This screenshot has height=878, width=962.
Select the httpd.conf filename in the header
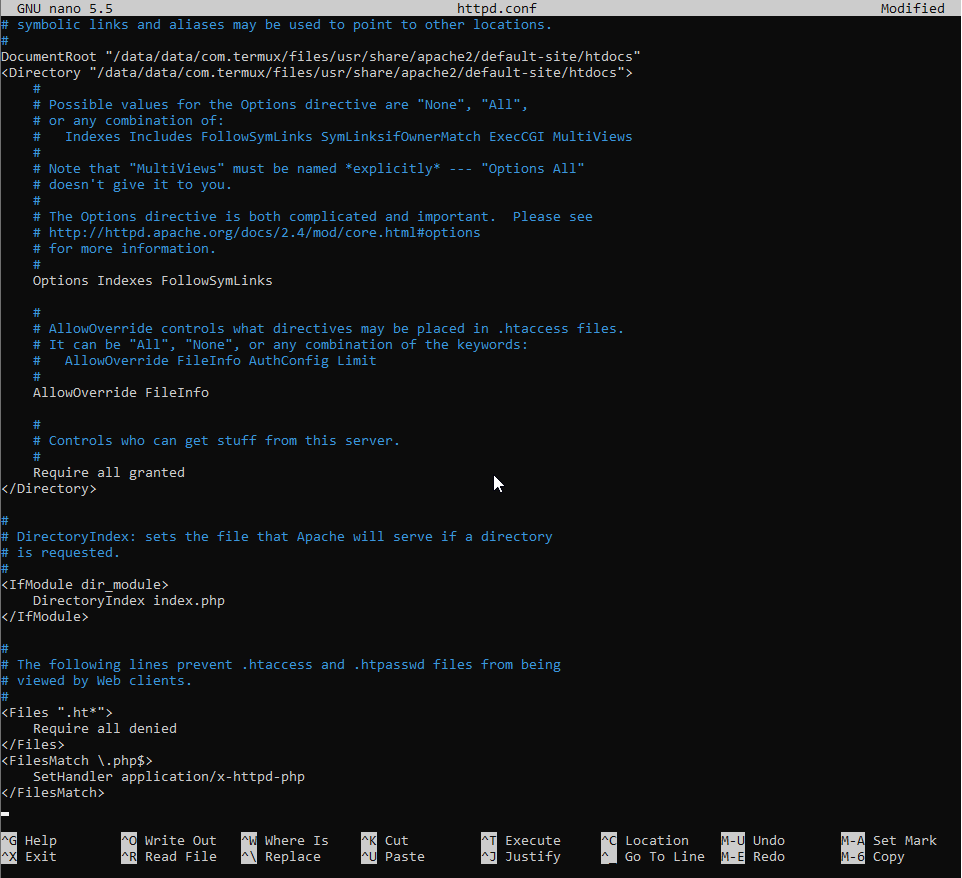click(x=480, y=8)
